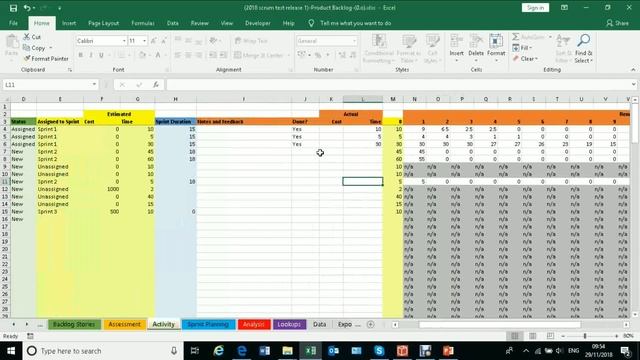Screen dimensions: 640x360
Task: Pick a fill color for cells
Action: [142, 55]
